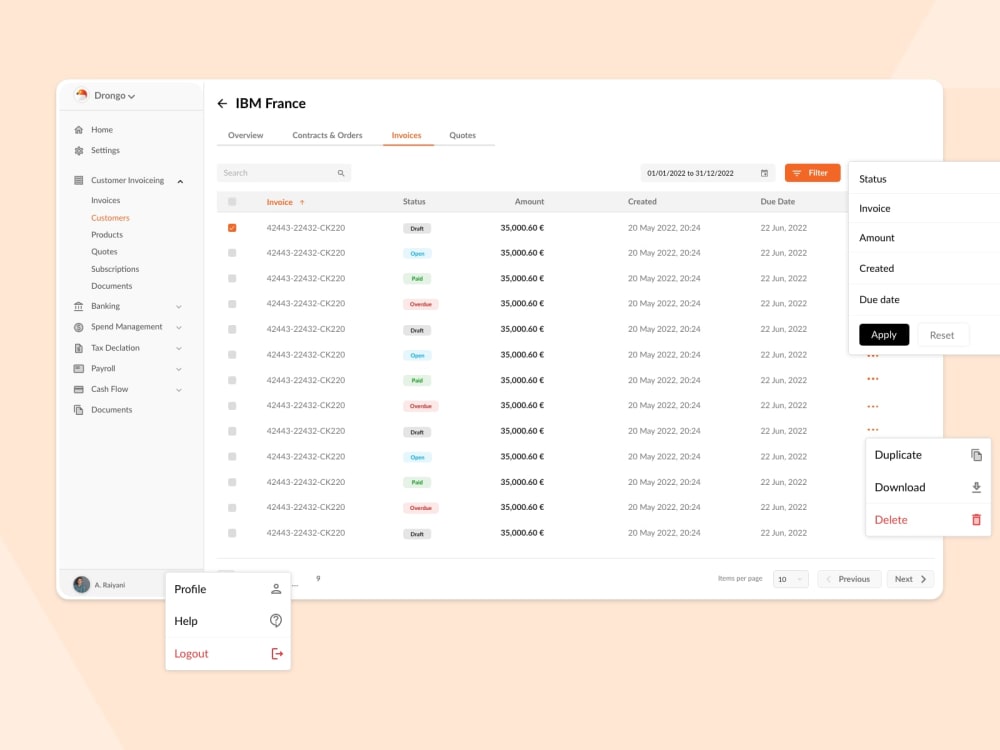This screenshot has width=1000, height=750.
Task: Open the items per page dropdown
Action: [791, 579]
